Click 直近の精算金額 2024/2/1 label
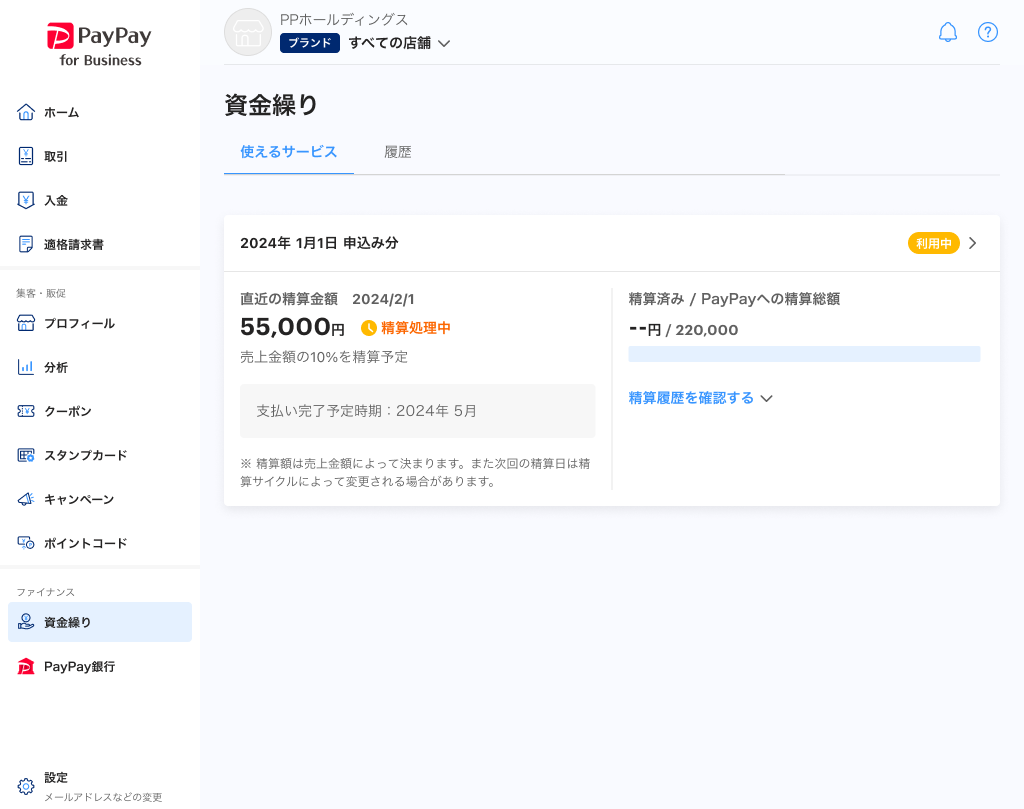 pyautogui.click(x=327, y=299)
